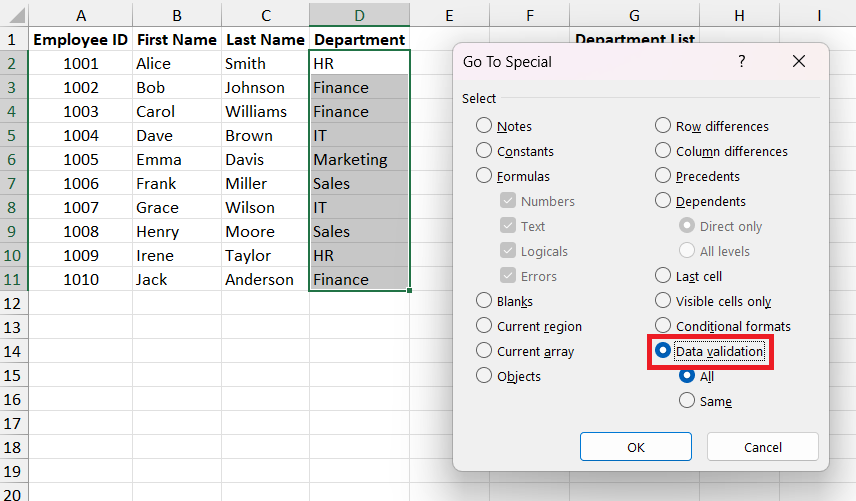The image size is (856, 501).
Task: Click the cell with Carol
Action: [177, 111]
